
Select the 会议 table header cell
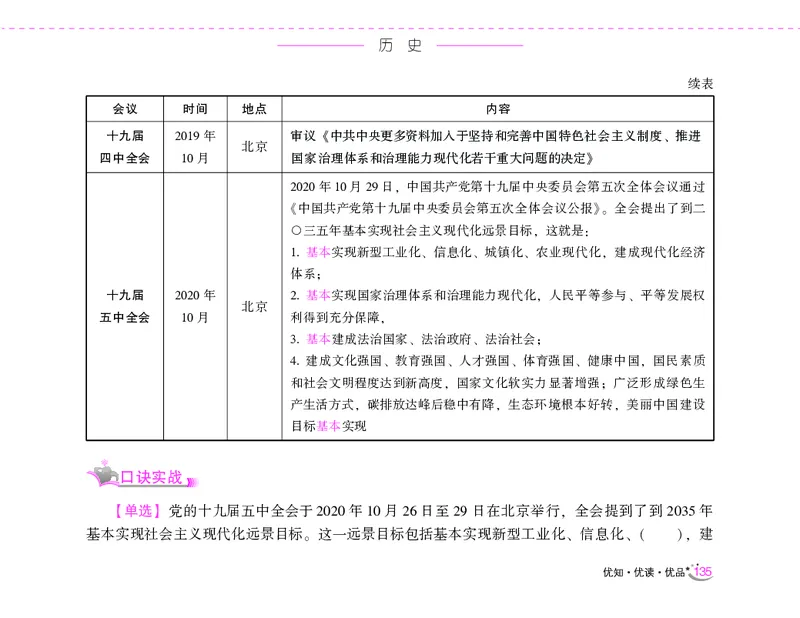click(127, 110)
